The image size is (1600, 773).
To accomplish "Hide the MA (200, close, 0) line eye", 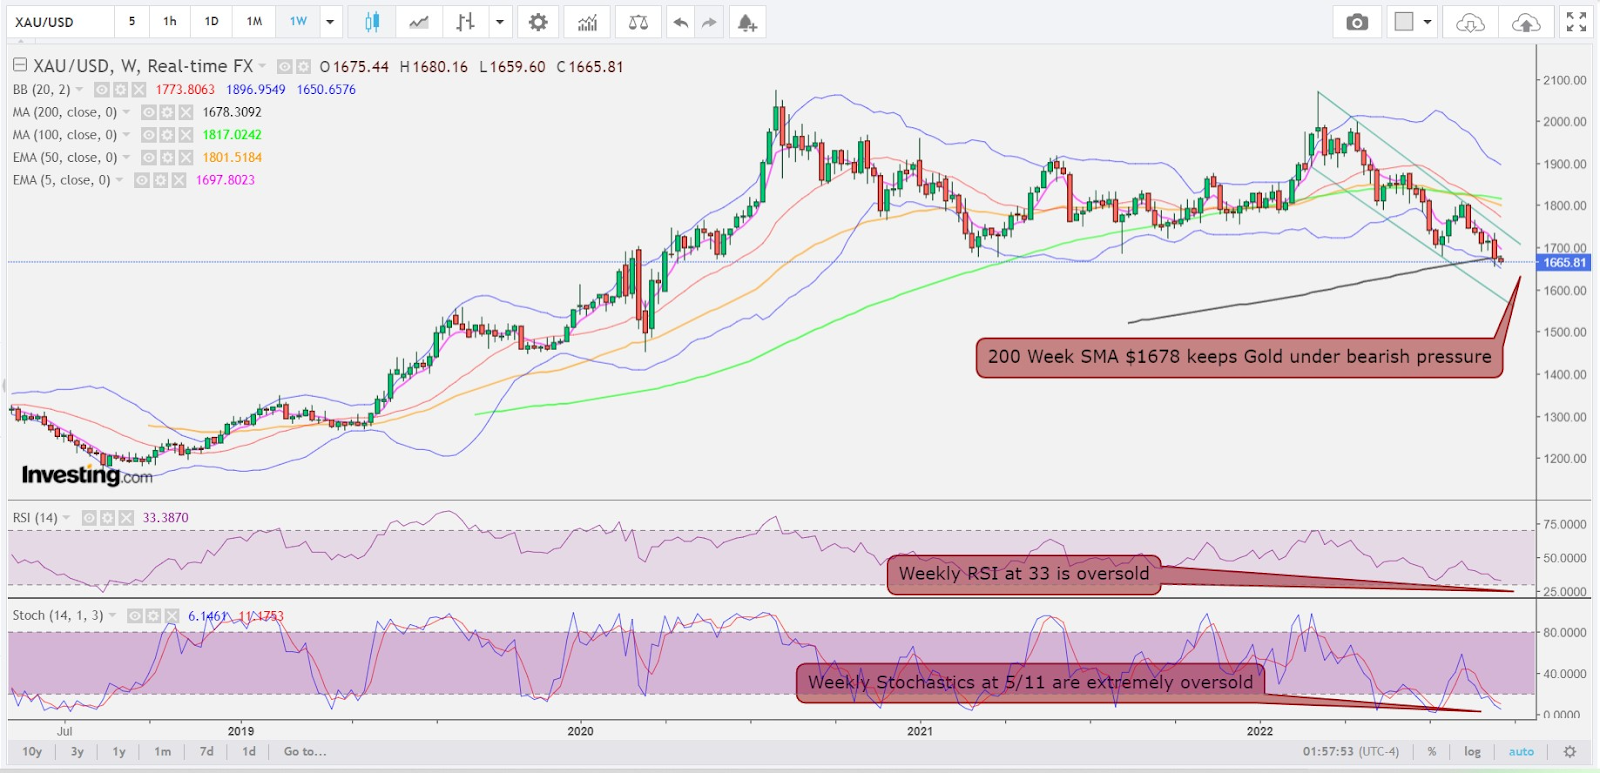I will [x=149, y=112].
